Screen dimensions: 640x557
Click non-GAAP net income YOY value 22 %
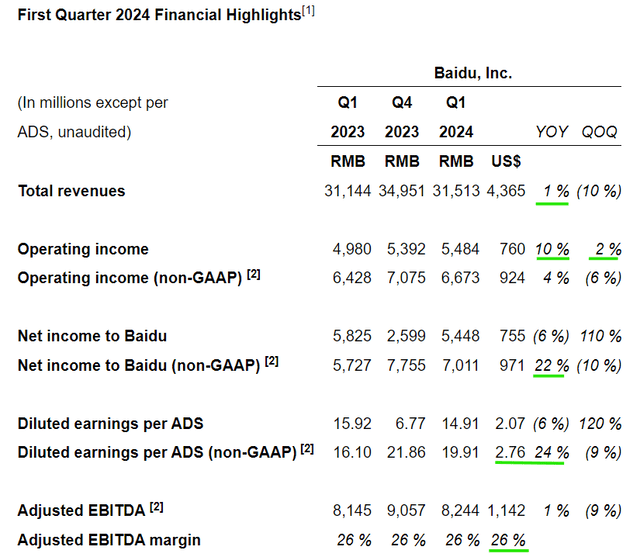(x=552, y=366)
